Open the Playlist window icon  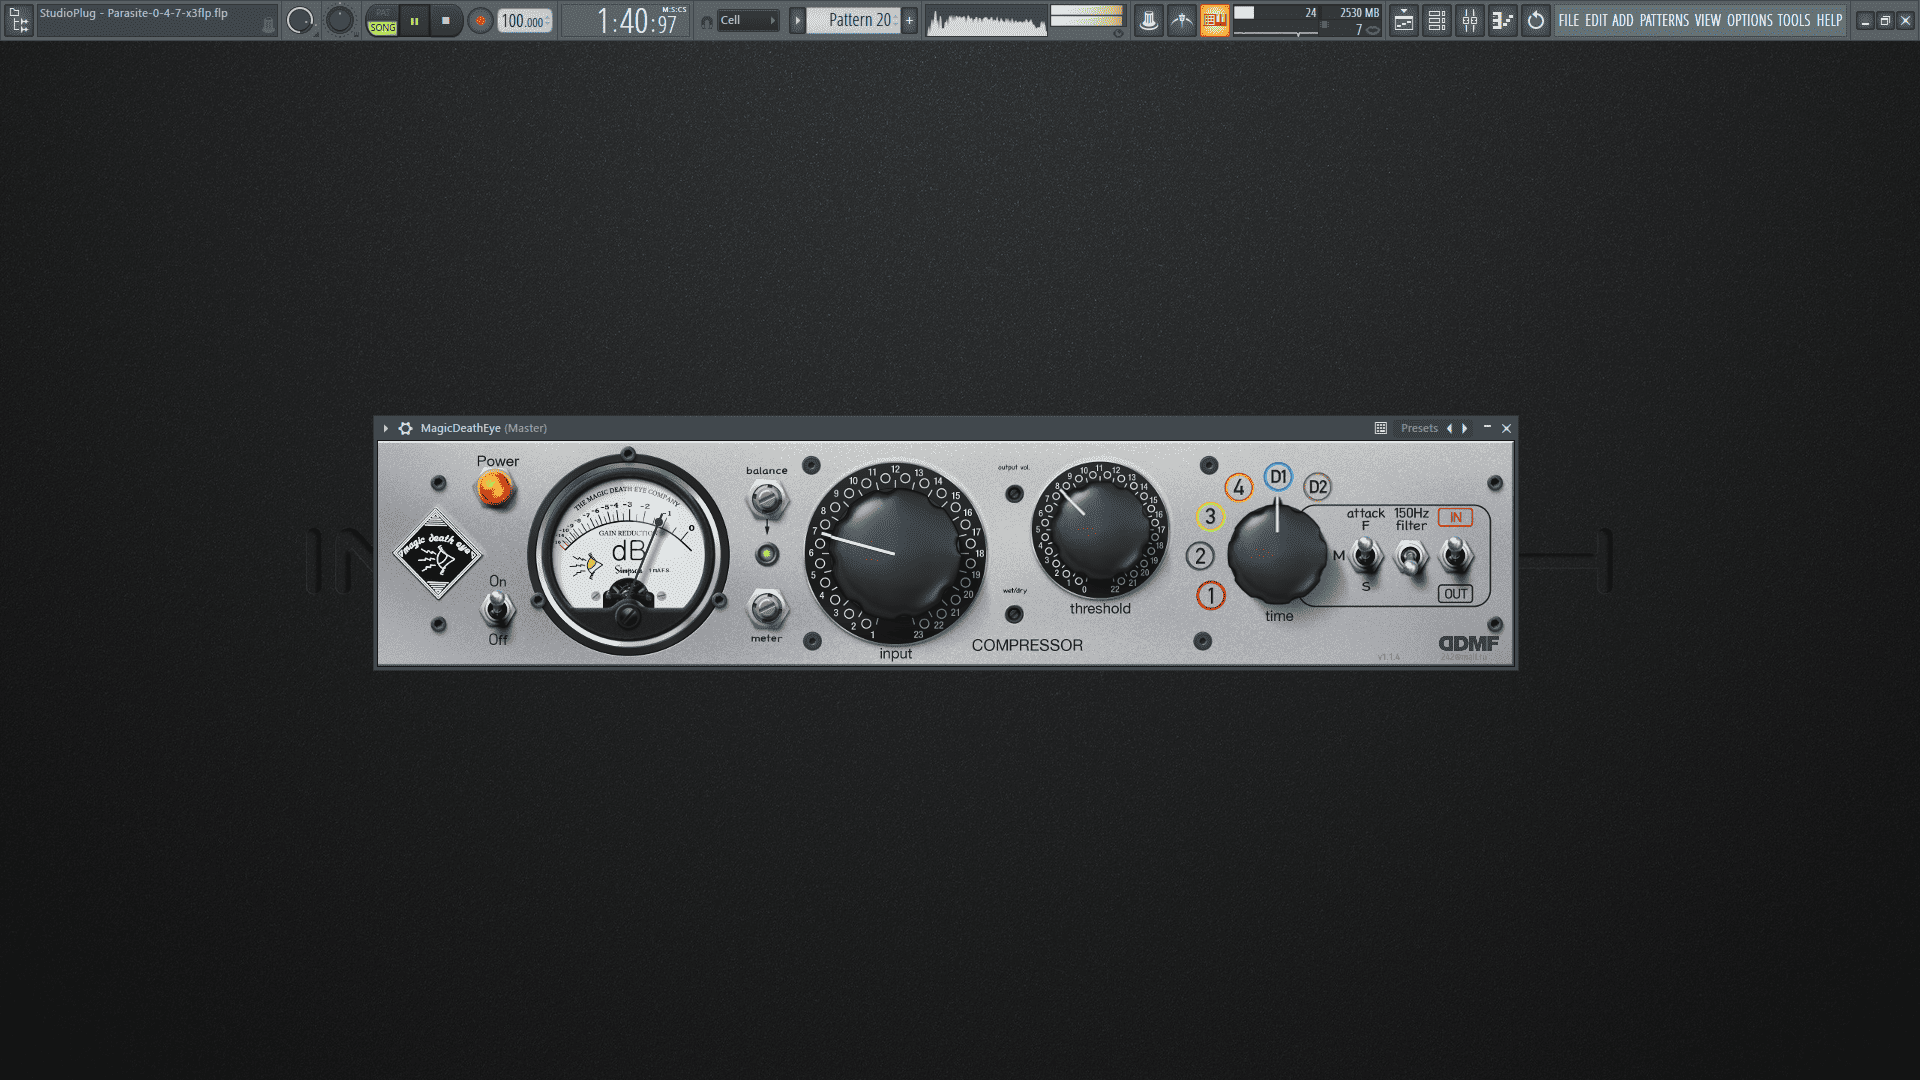click(x=1404, y=20)
